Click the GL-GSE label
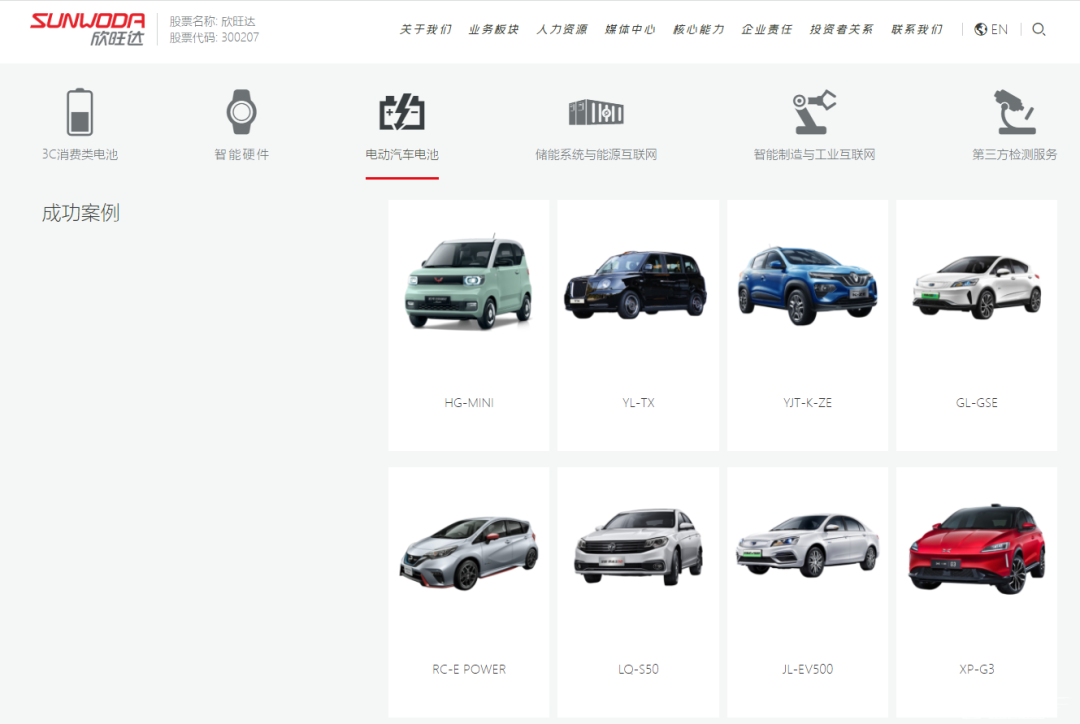The image size is (1080, 724). pos(977,403)
